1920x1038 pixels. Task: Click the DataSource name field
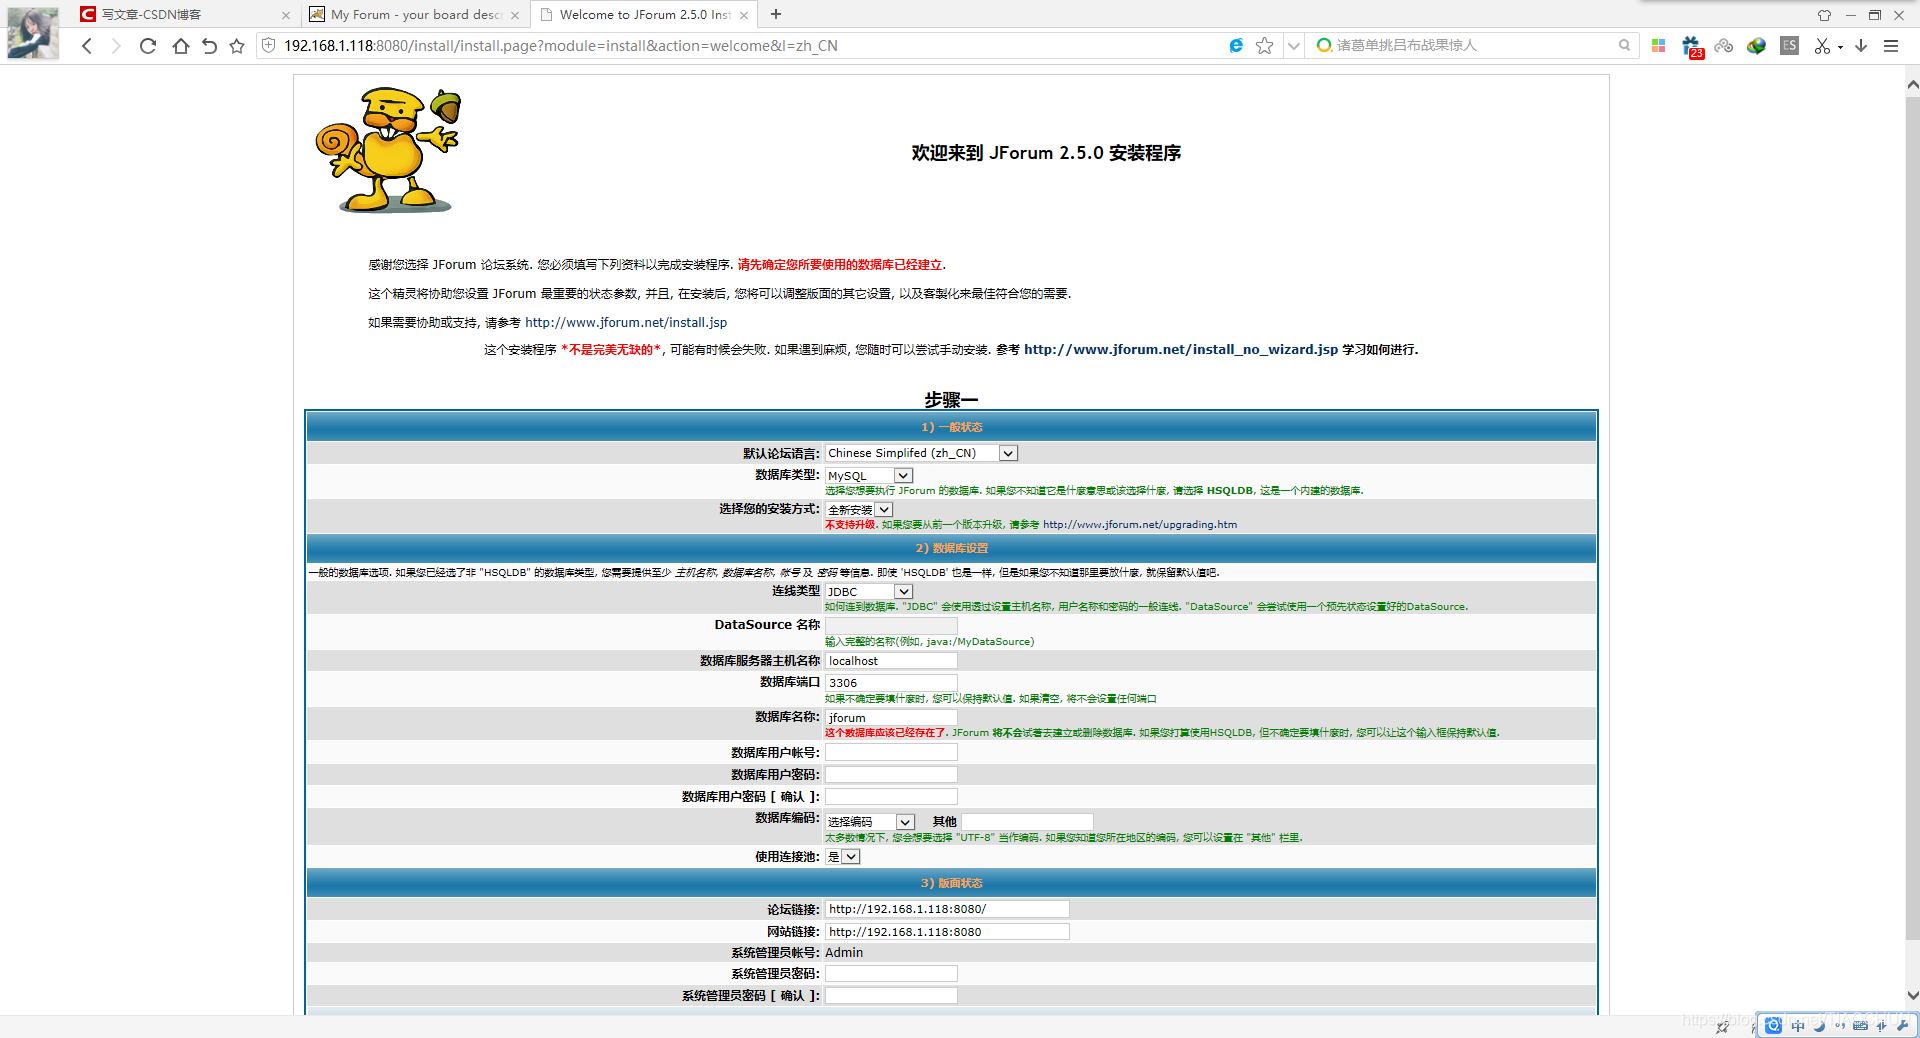(891, 626)
